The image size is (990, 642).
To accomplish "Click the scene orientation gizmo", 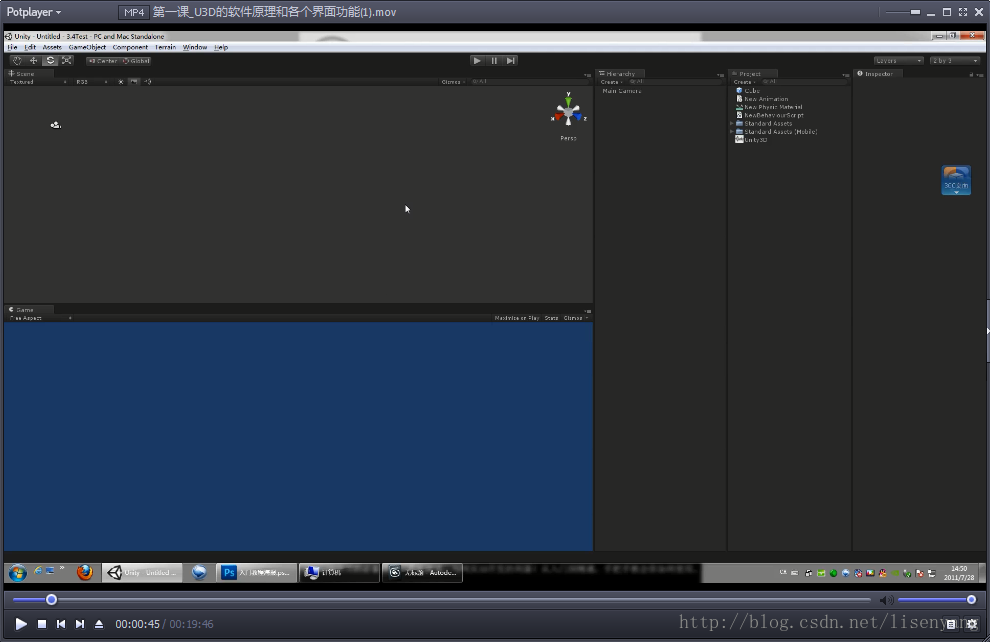I will pos(568,112).
